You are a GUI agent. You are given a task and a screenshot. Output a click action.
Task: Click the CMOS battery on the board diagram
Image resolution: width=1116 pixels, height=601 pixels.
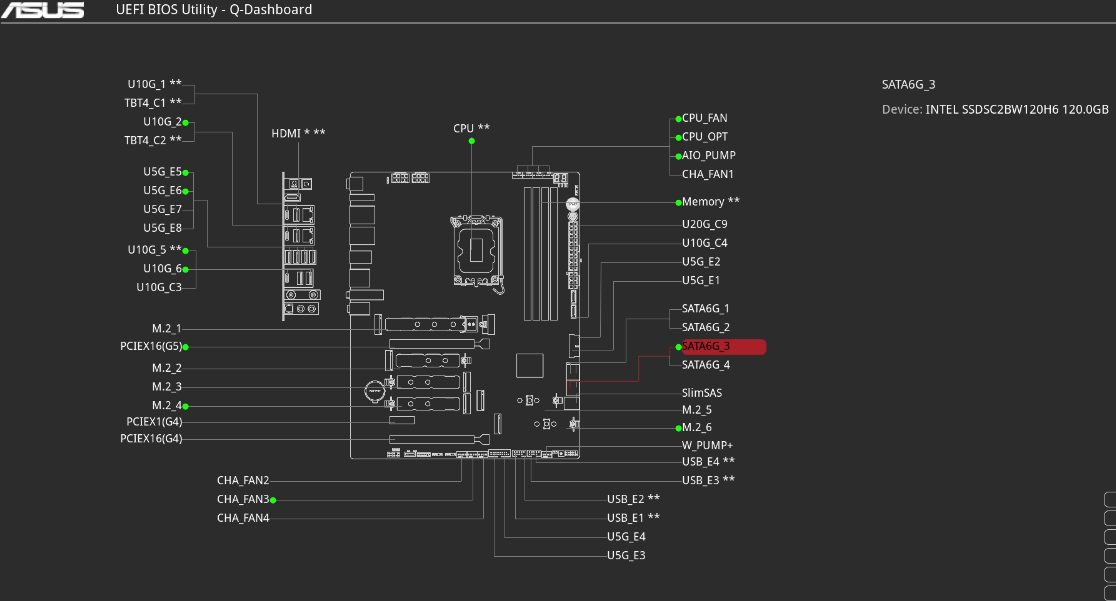(x=375, y=391)
